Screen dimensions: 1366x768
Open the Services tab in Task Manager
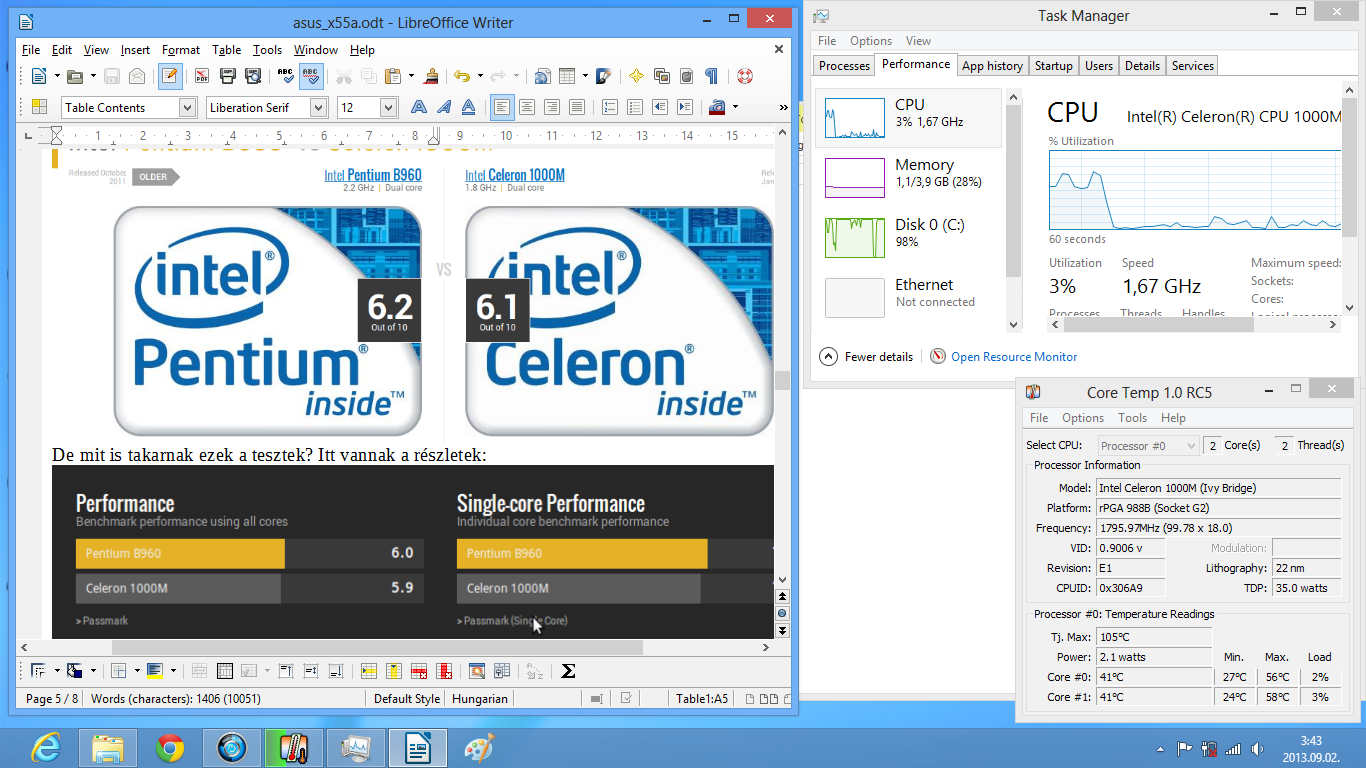(1192, 66)
